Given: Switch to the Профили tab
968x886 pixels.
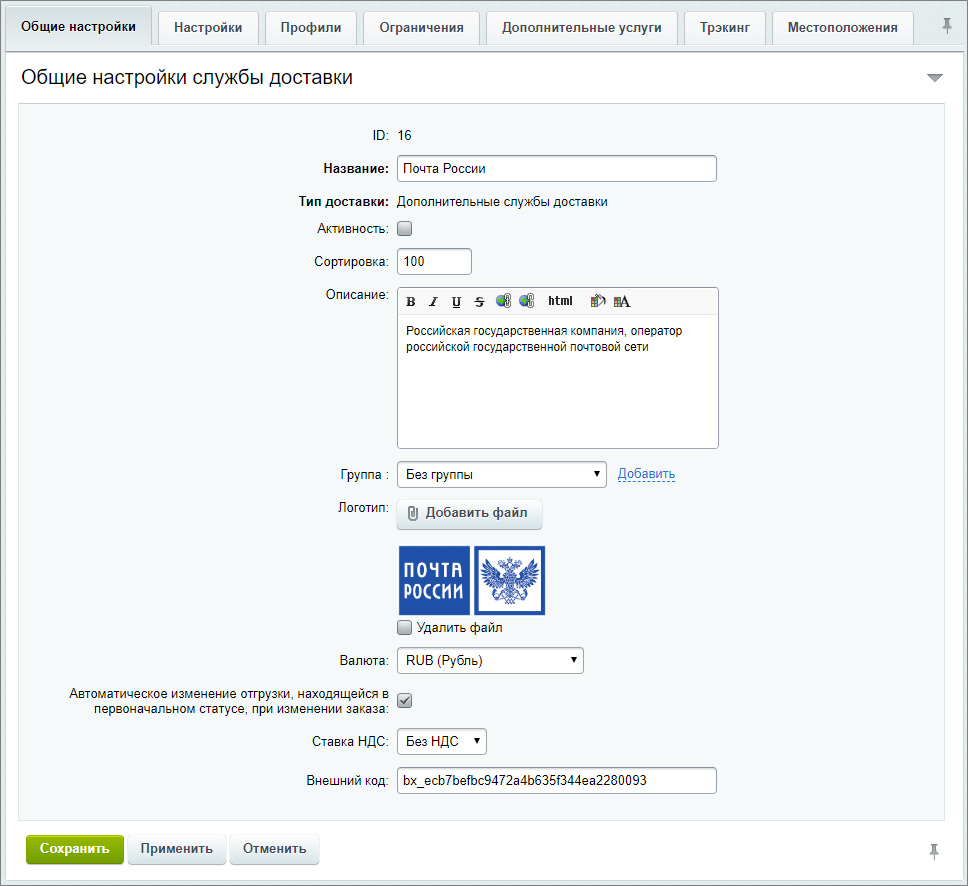Looking at the screenshot, I should (x=310, y=28).
